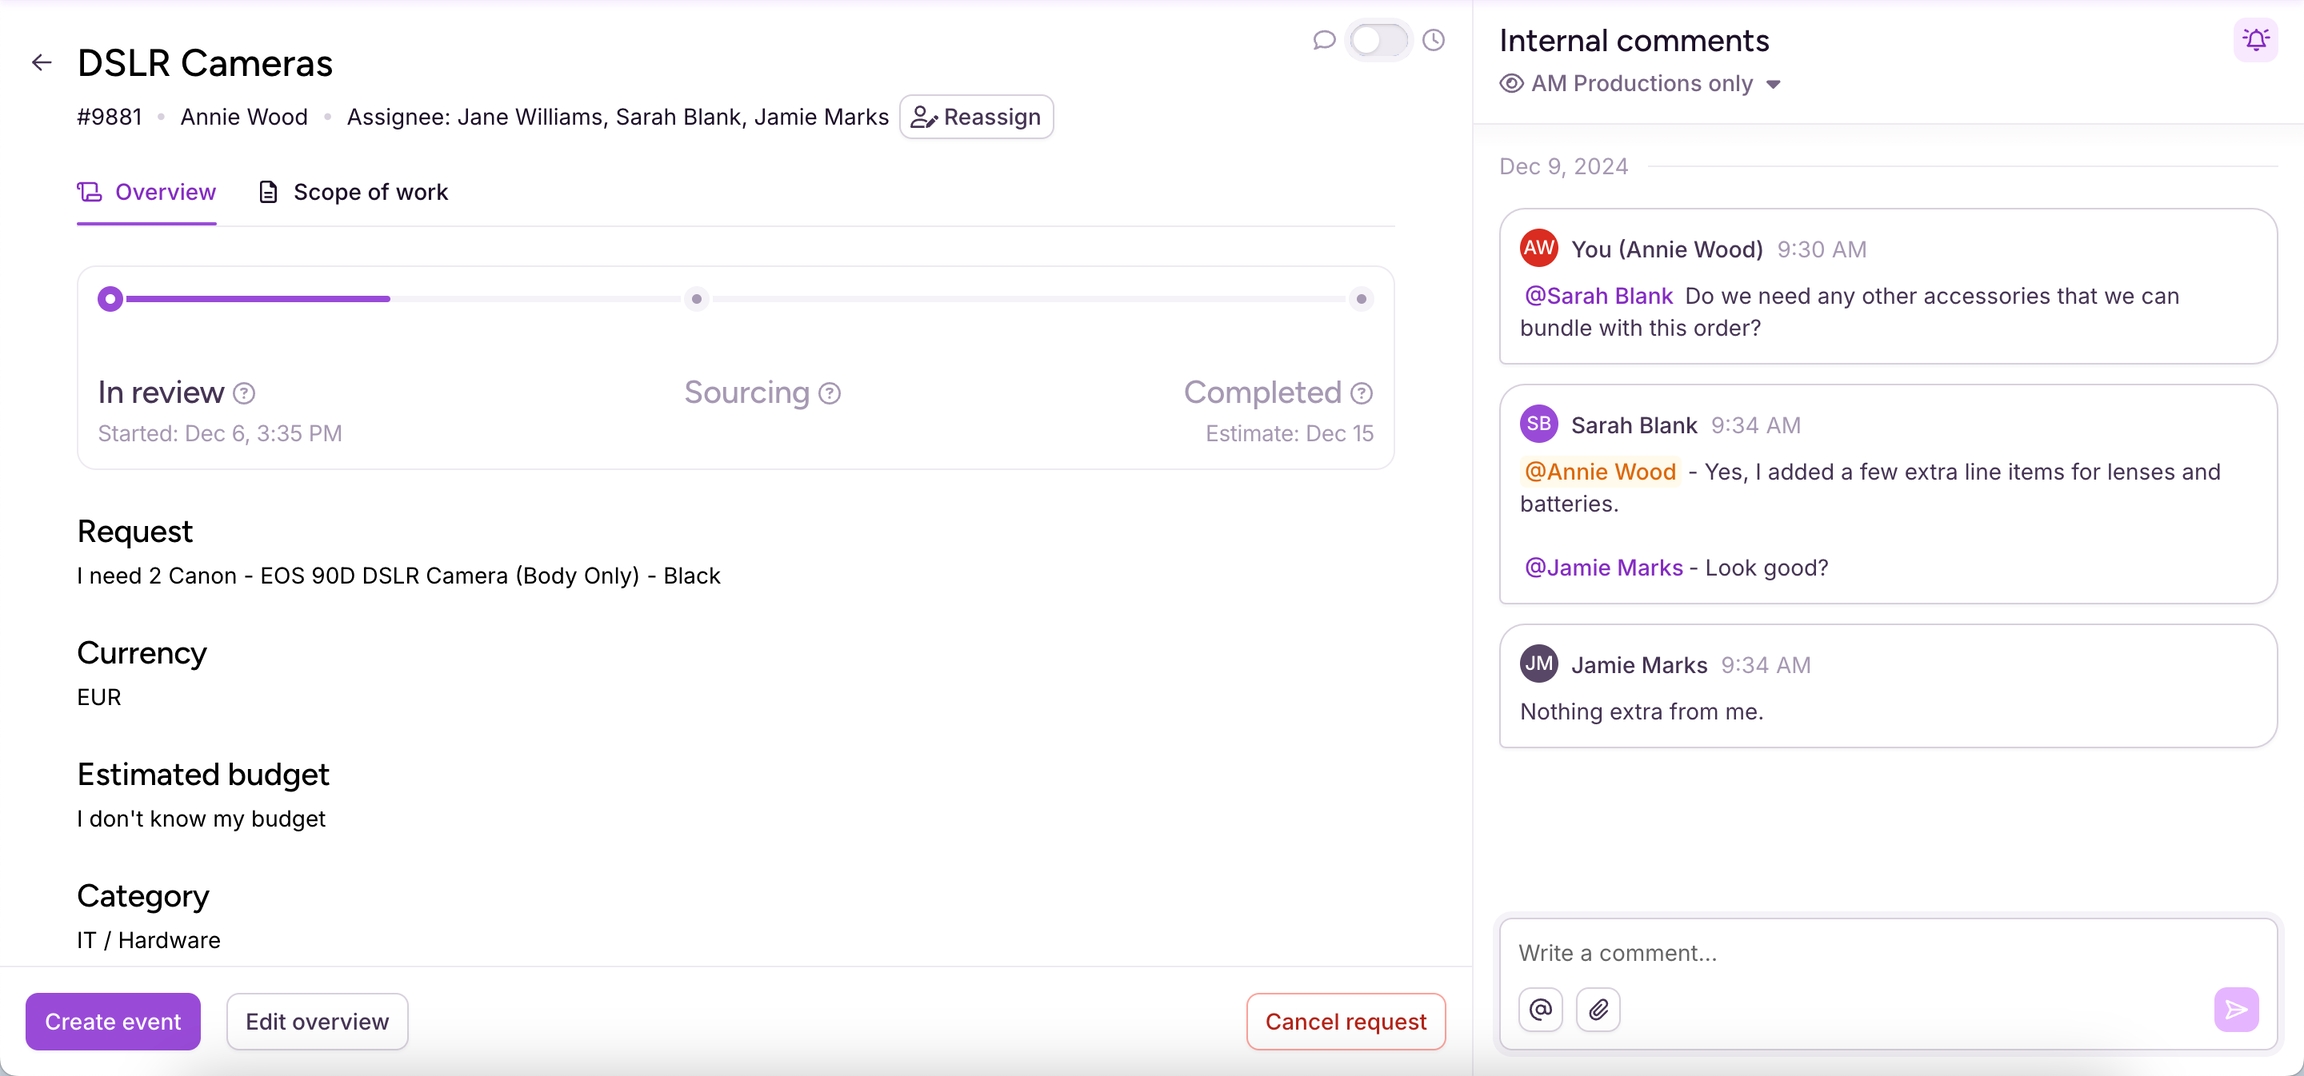
Task: Send comment with the paper plane icon
Action: click(x=2236, y=1010)
